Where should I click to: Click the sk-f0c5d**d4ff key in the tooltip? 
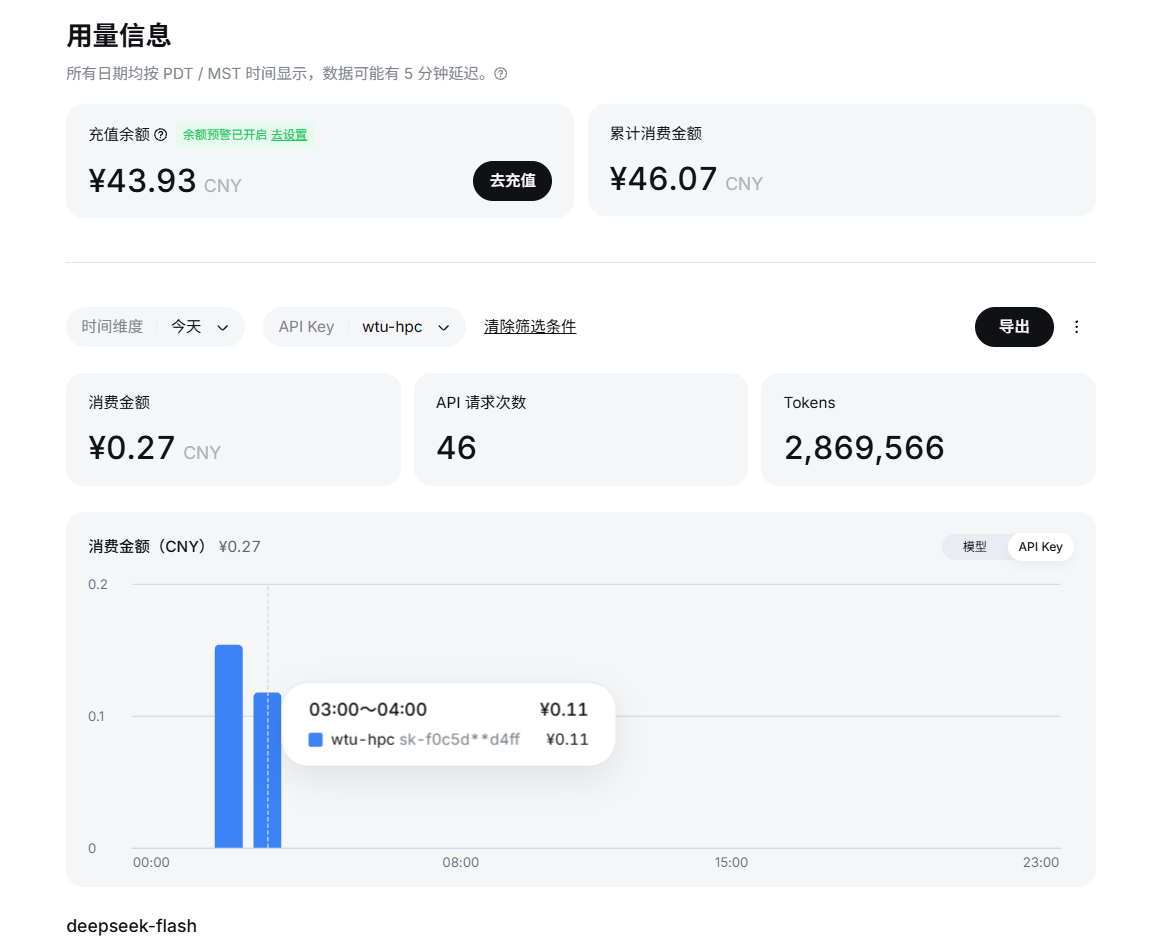pos(460,739)
